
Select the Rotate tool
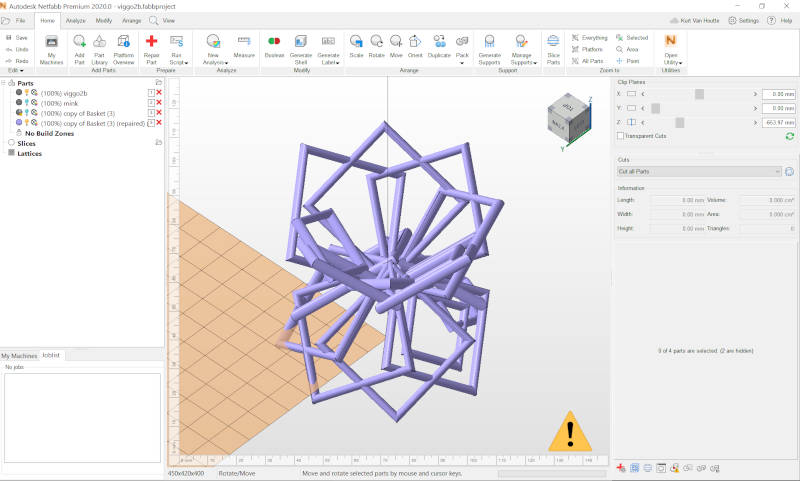(x=377, y=47)
